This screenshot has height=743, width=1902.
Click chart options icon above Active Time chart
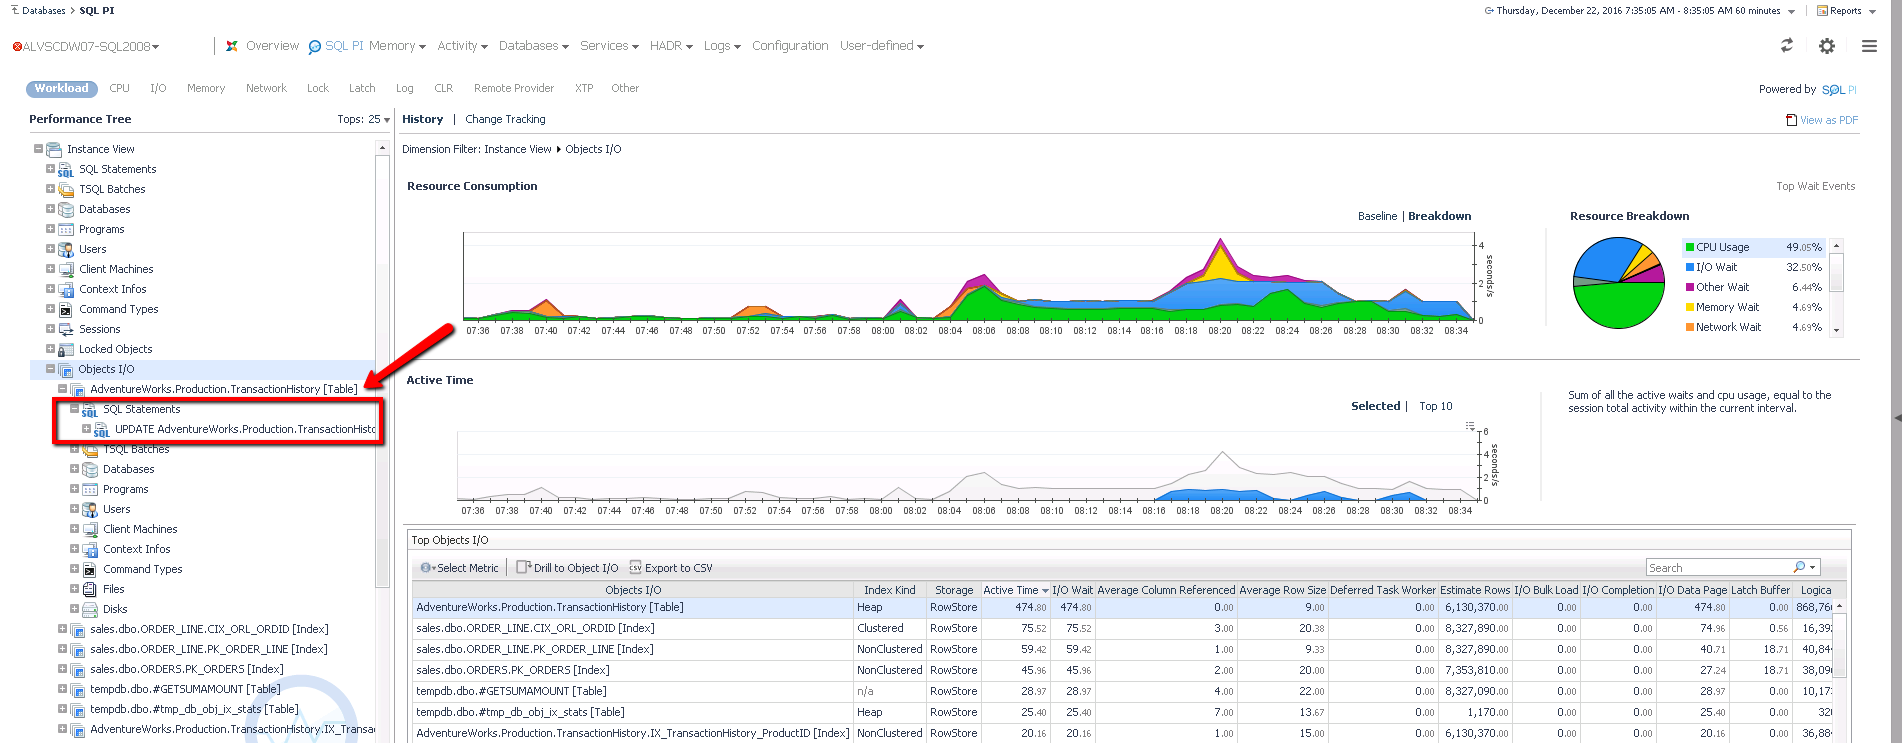(1470, 426)
